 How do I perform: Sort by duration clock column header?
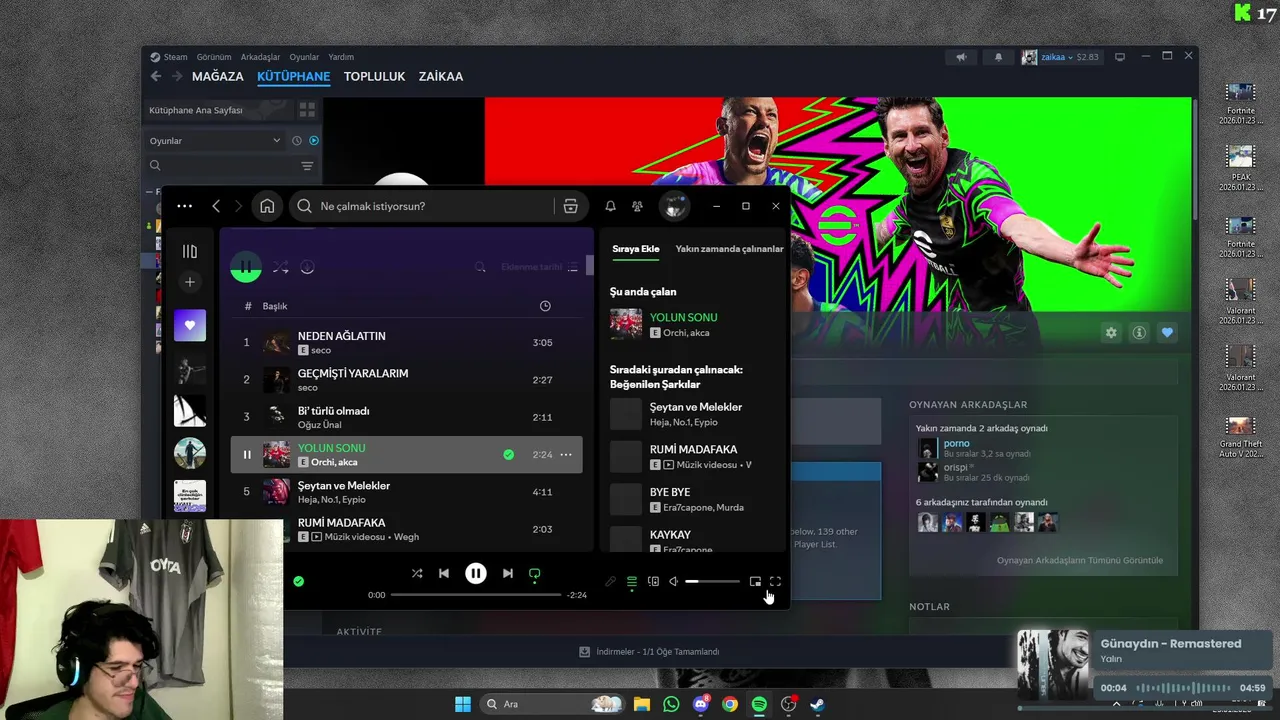click(x=545, y=306)
